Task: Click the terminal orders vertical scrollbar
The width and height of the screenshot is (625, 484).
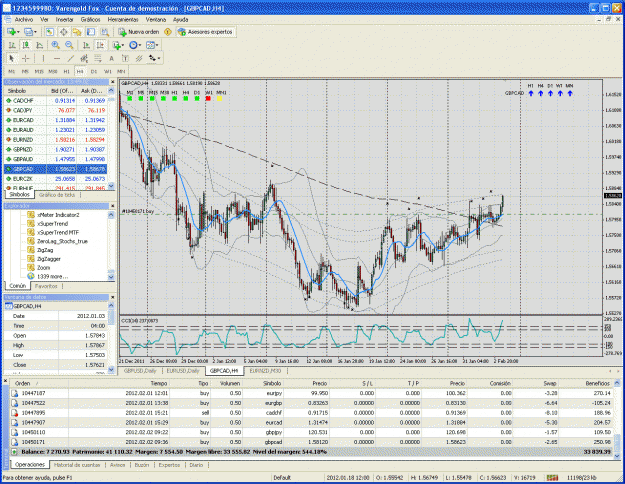Action: [617, 417]
